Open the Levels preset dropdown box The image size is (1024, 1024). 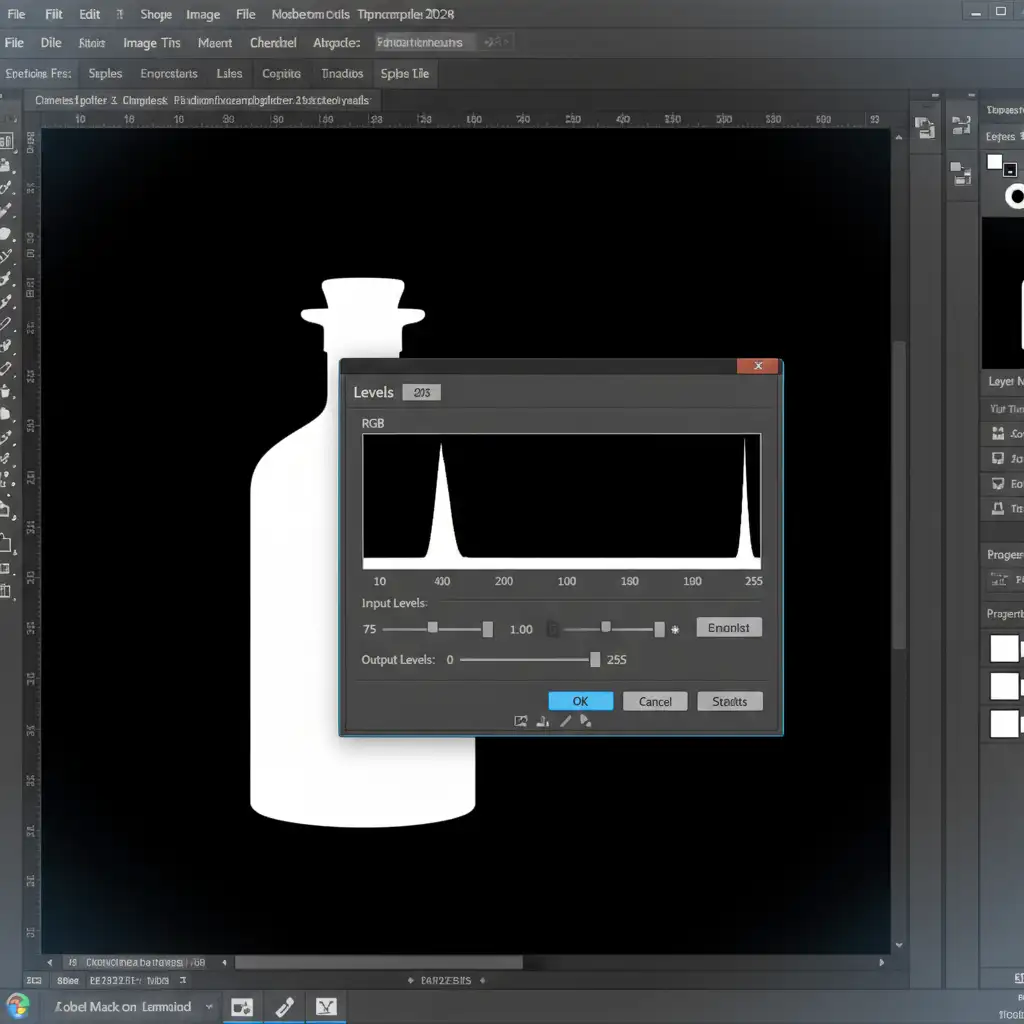point(421,392)
